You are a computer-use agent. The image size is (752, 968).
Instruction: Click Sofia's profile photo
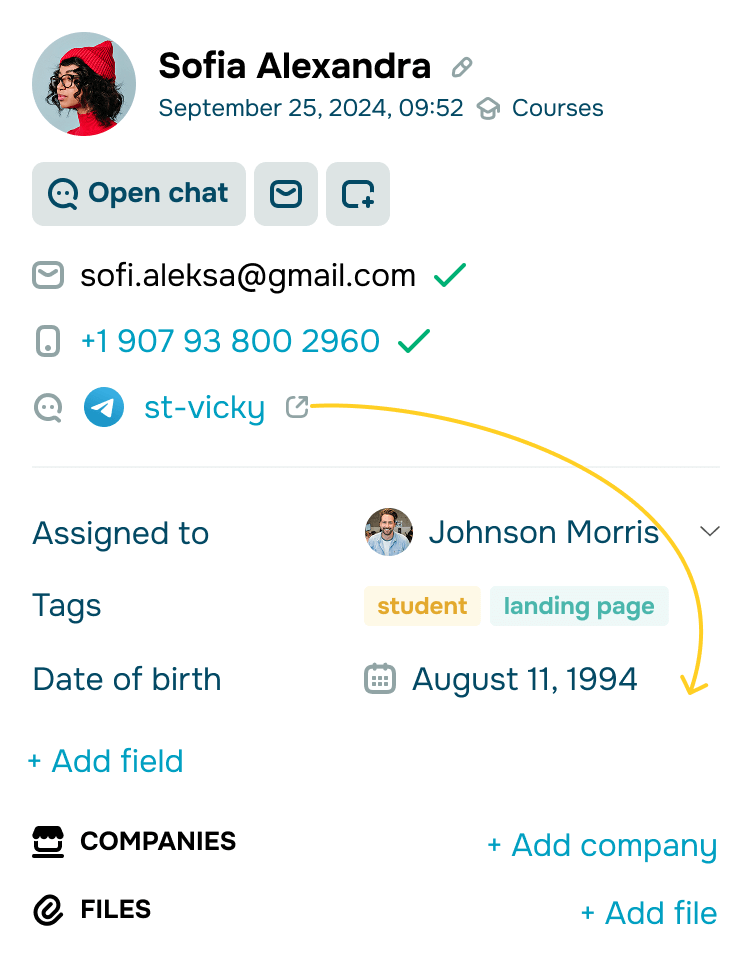pos(84,84)
